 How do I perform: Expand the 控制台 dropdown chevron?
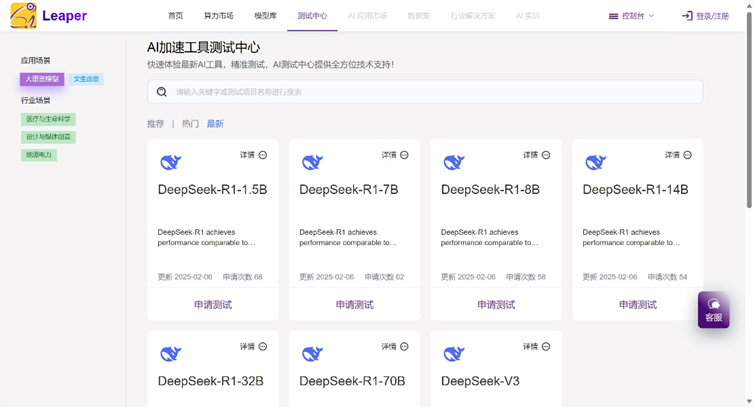652,16
